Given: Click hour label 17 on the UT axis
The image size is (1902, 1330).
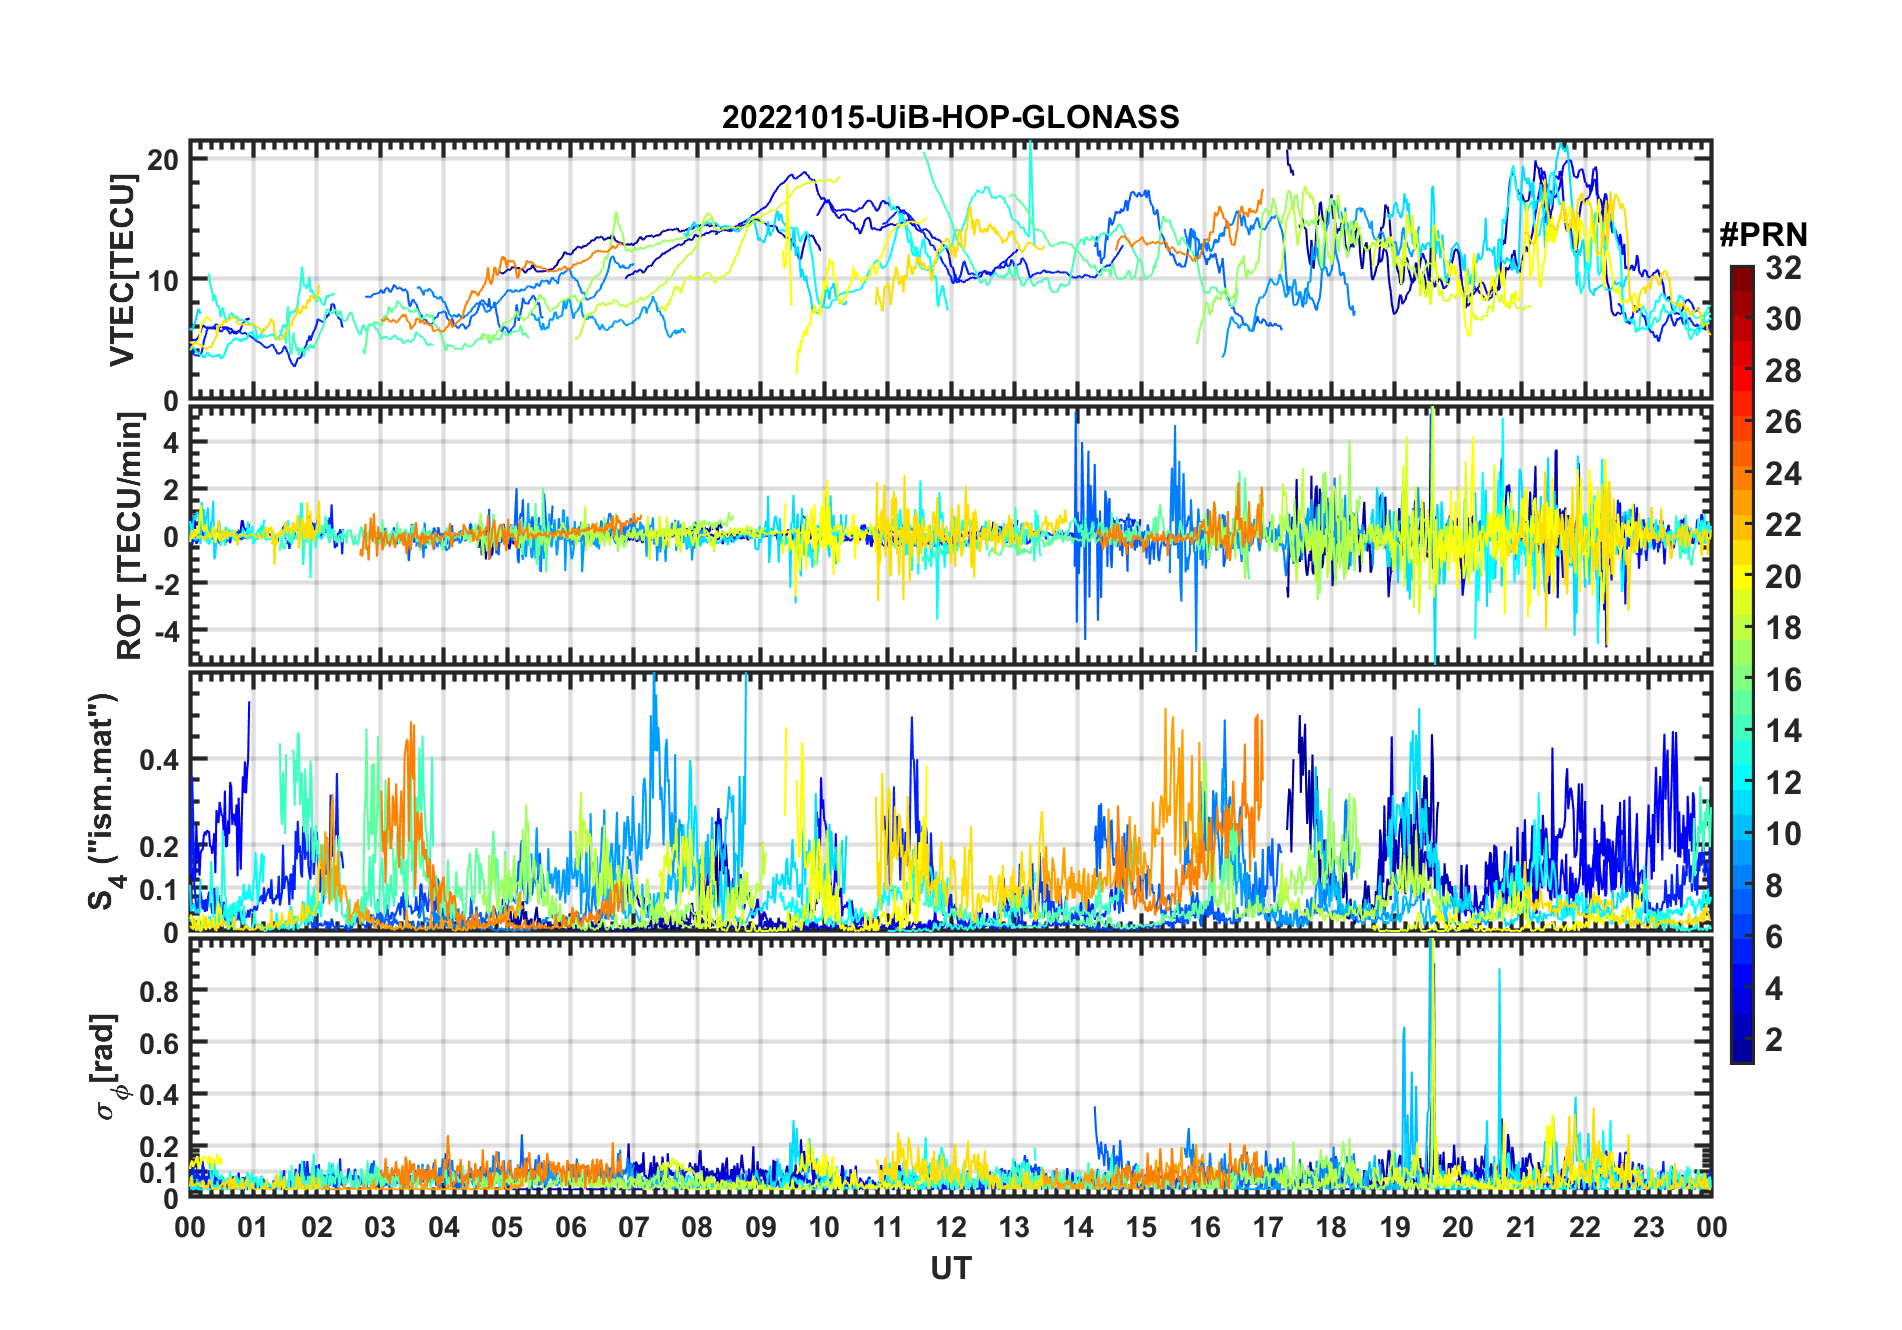Looking at the screenshot, I should [1268, 1228].
